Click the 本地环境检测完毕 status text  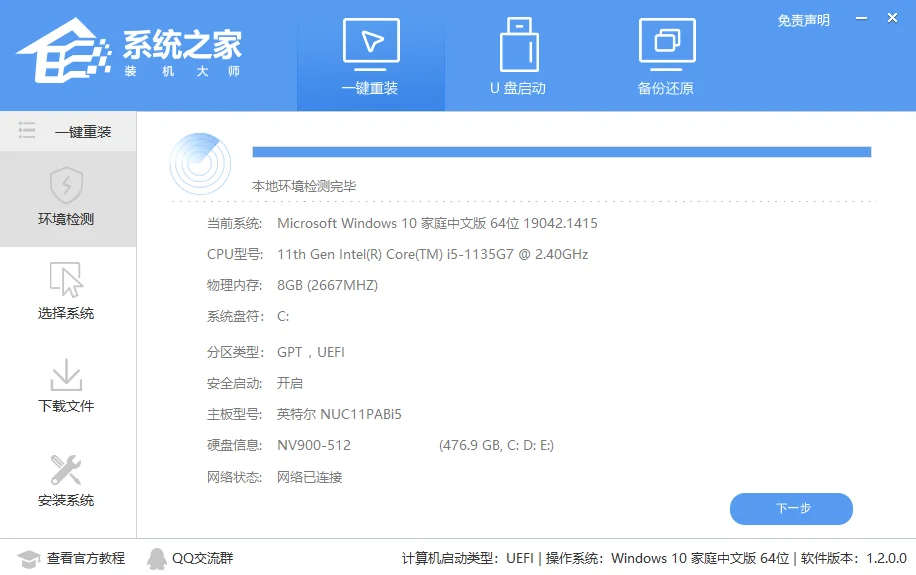(304, 186)
